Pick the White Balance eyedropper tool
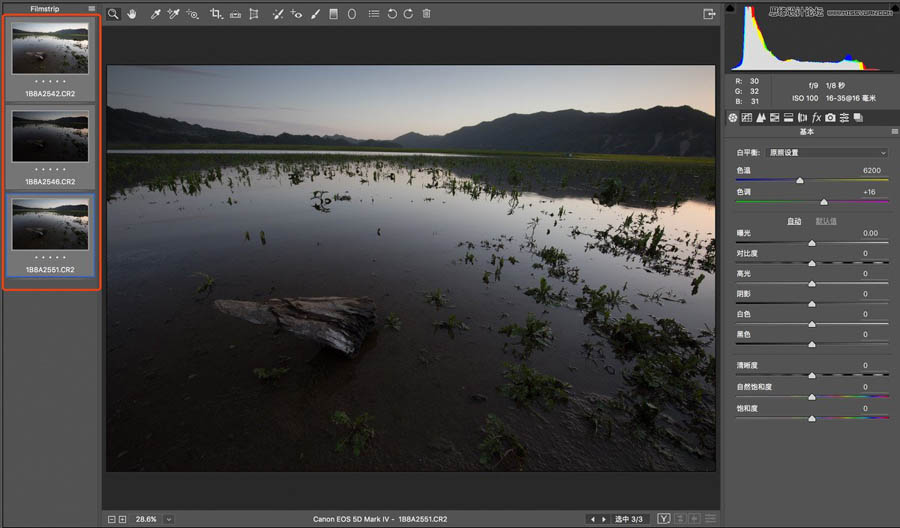This screenshot has height=528, width=900. click(x=155, y=14)
